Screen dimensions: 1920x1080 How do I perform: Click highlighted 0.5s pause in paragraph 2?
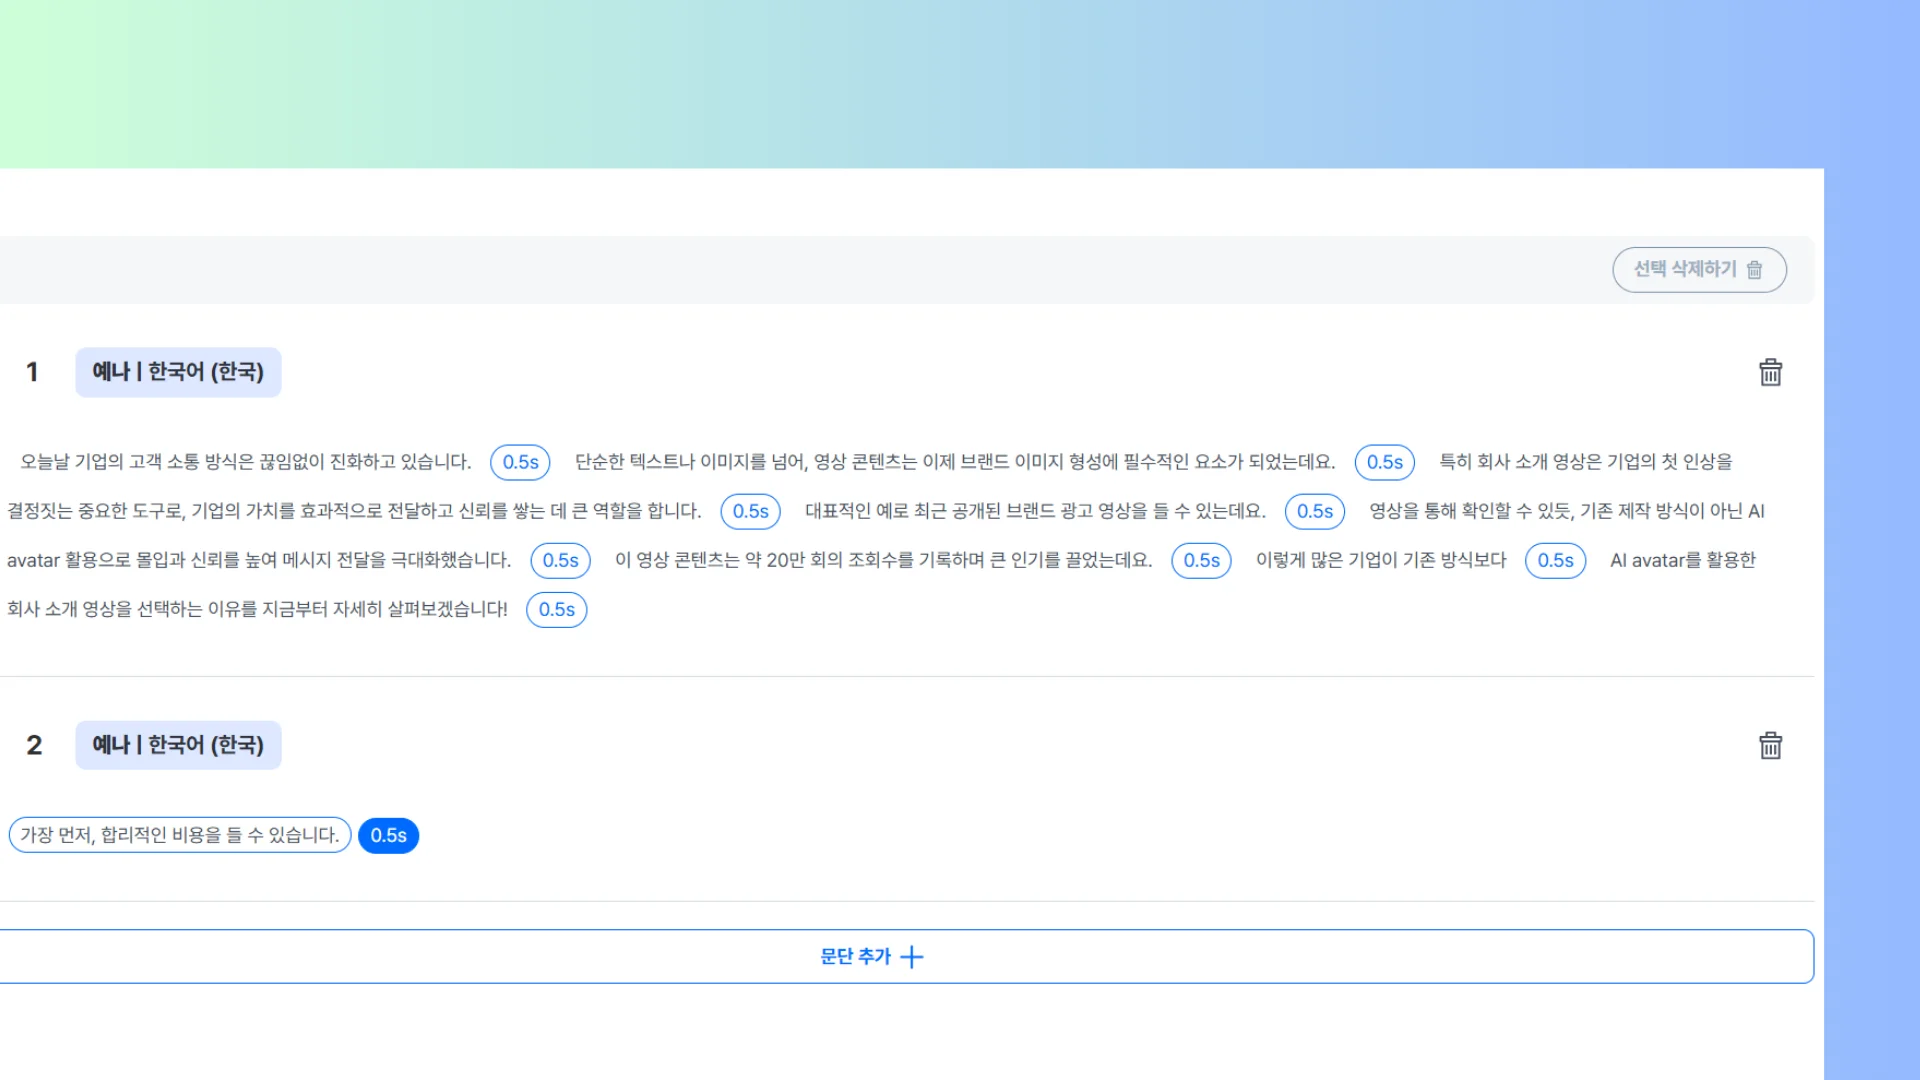click(x=388, y=835)
